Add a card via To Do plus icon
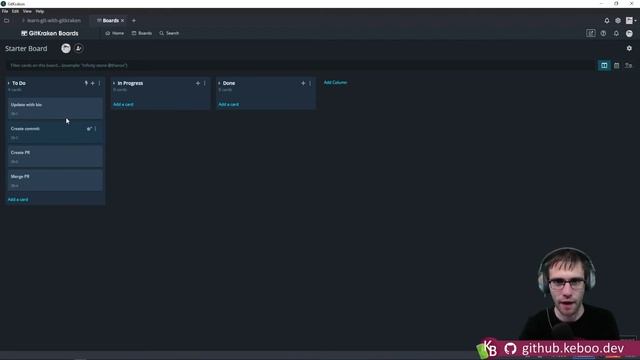Viewport: 640px width, 360px height. point(93,83)
